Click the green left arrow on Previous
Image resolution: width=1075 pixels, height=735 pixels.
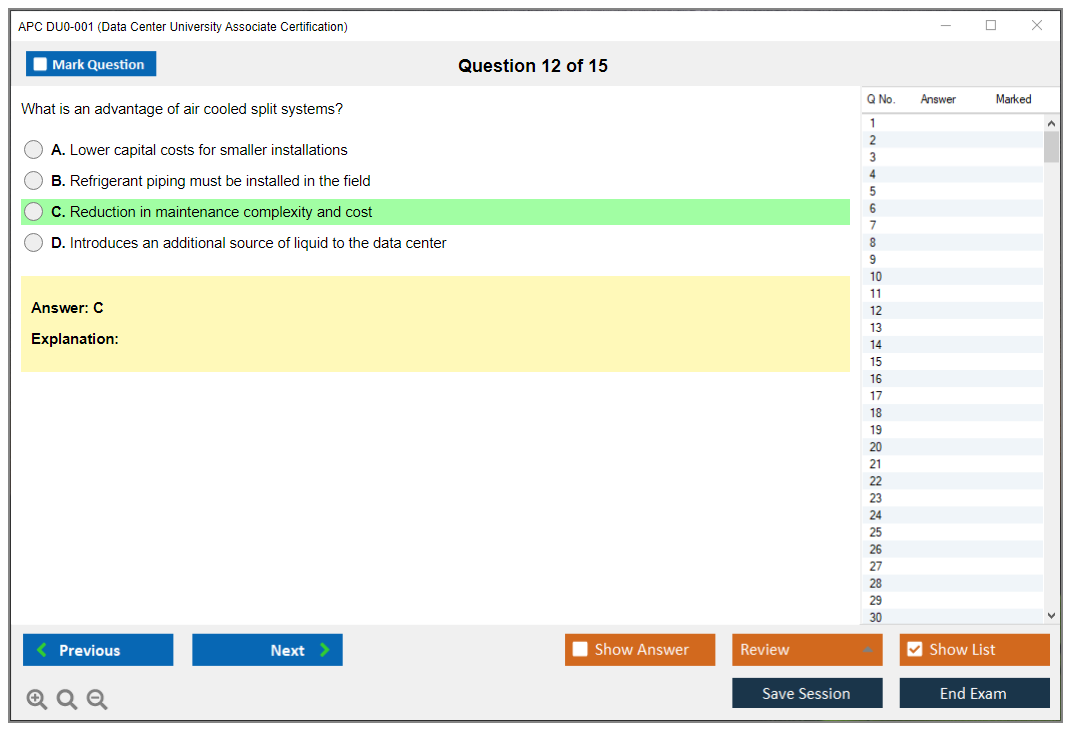[42, 650]
